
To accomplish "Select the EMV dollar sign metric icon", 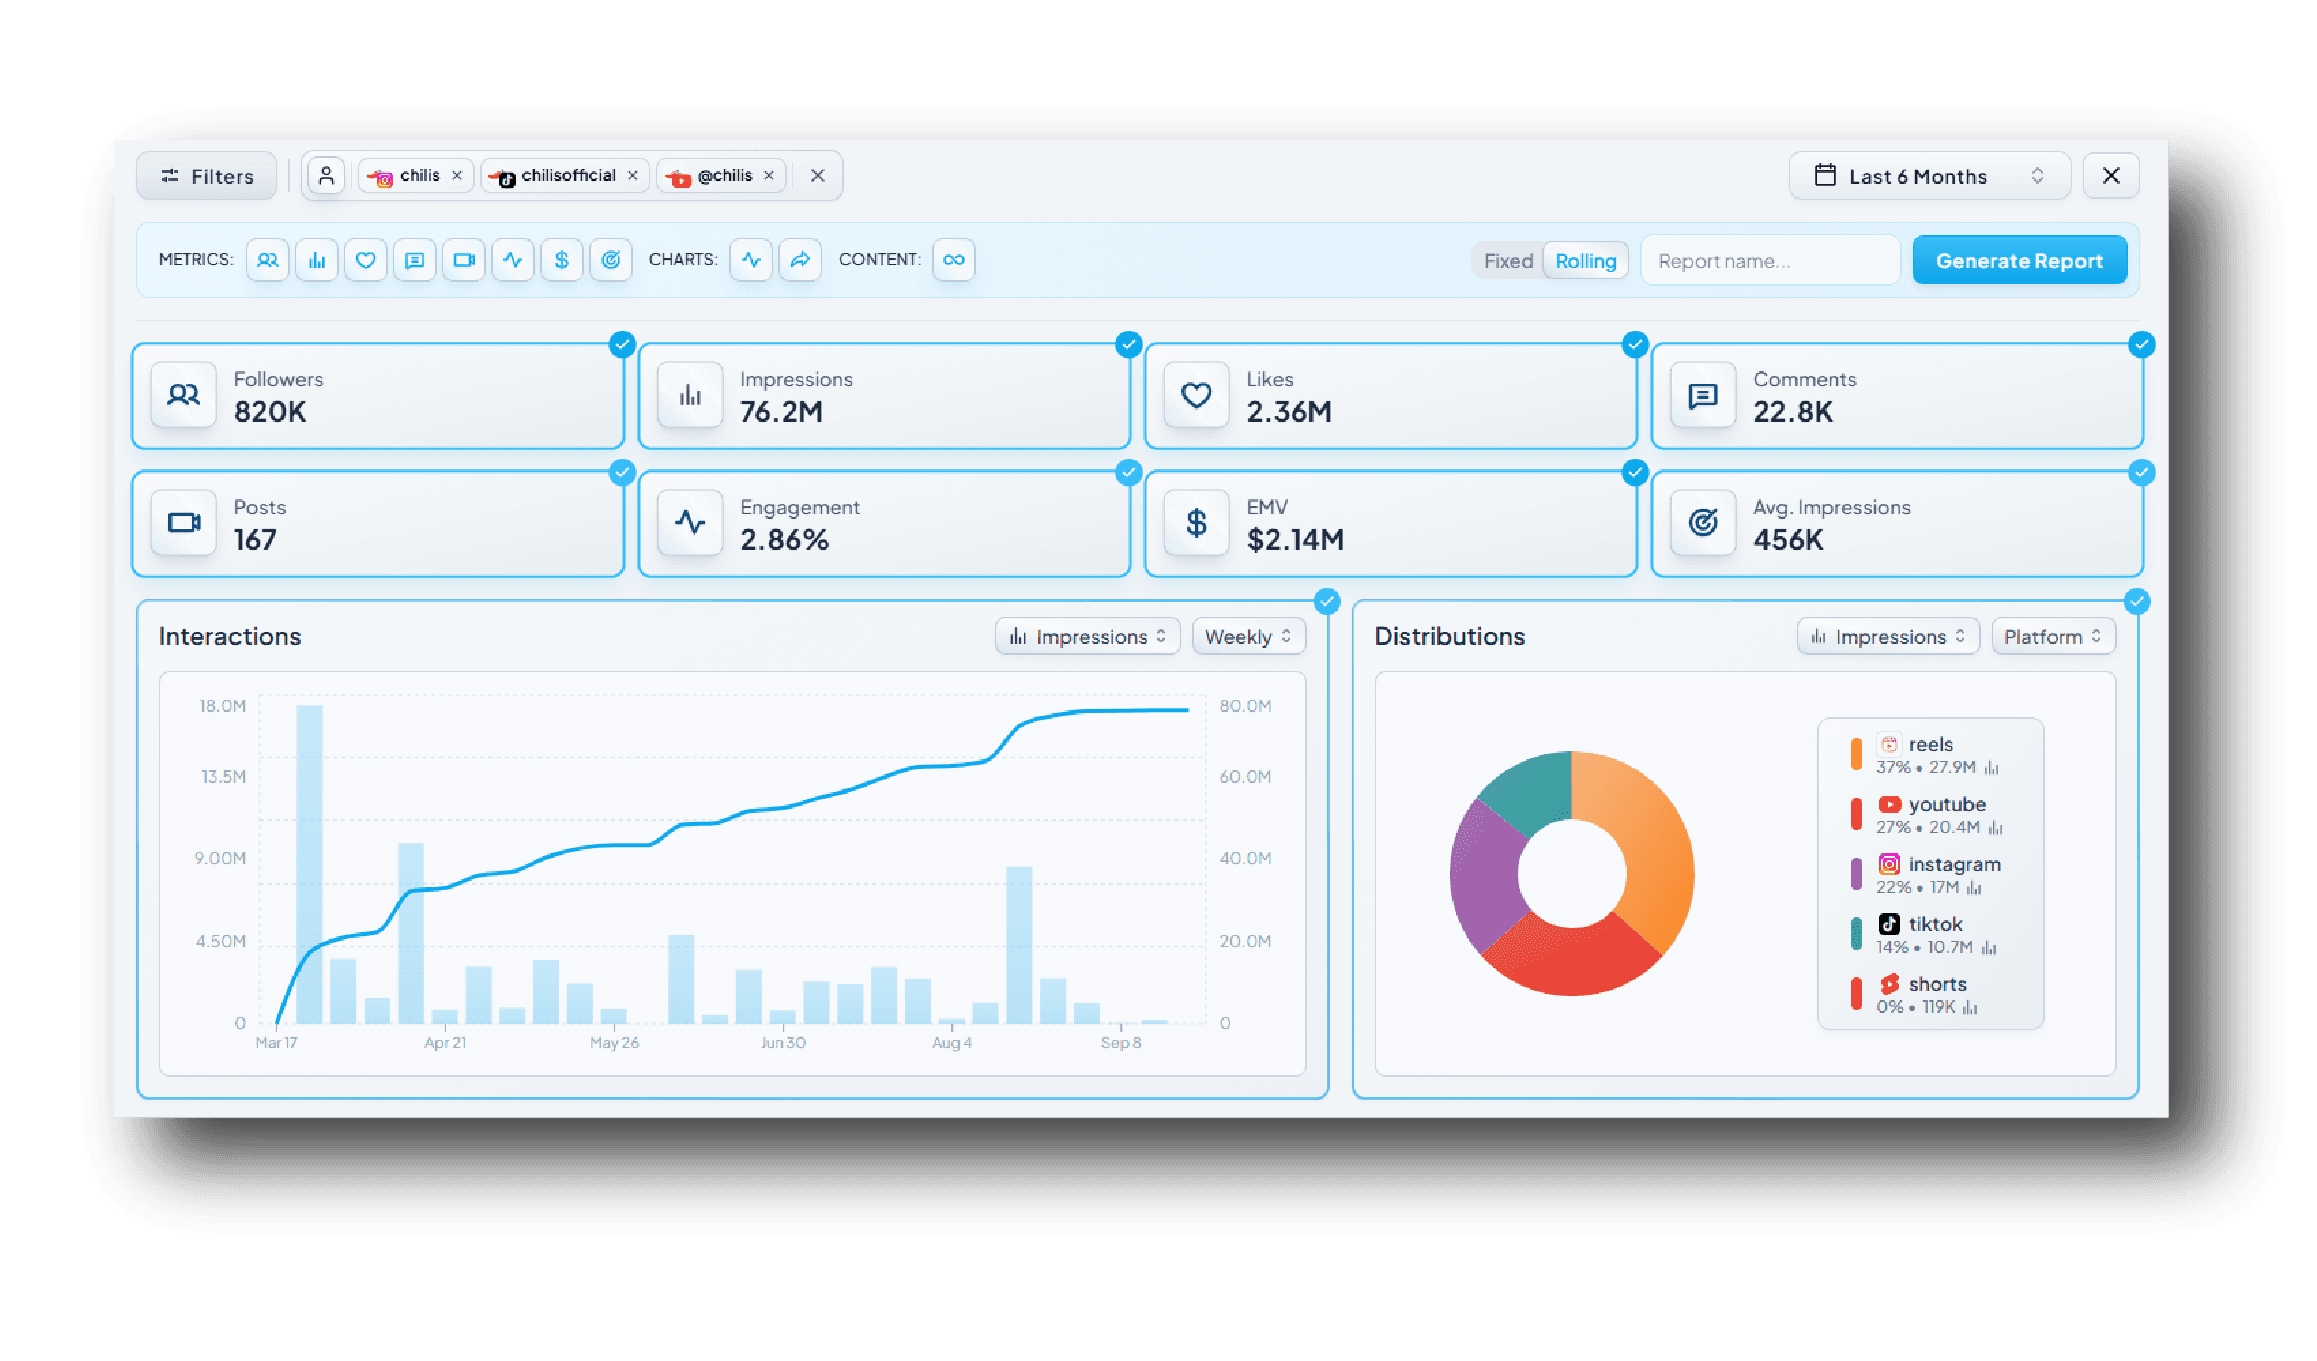I will pyautogui.click(x=562, y=260).
